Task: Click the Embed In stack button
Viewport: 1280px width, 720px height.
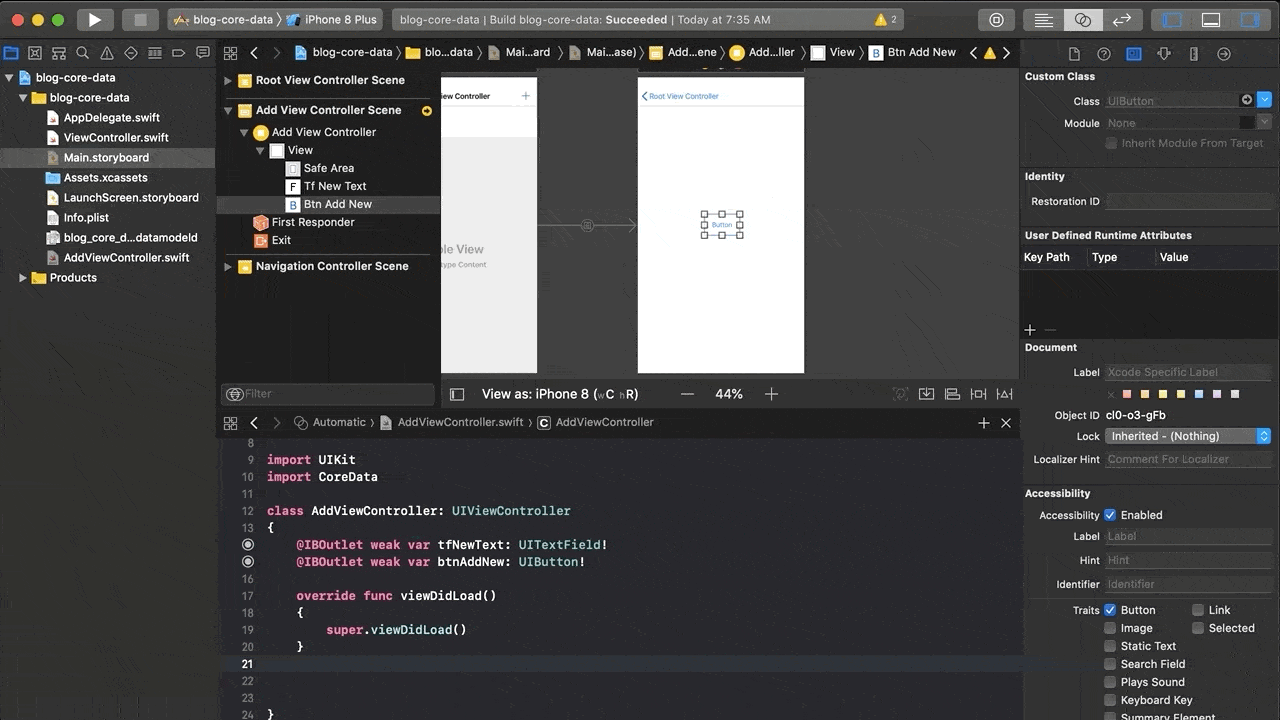Action: [x=927, y=394]
